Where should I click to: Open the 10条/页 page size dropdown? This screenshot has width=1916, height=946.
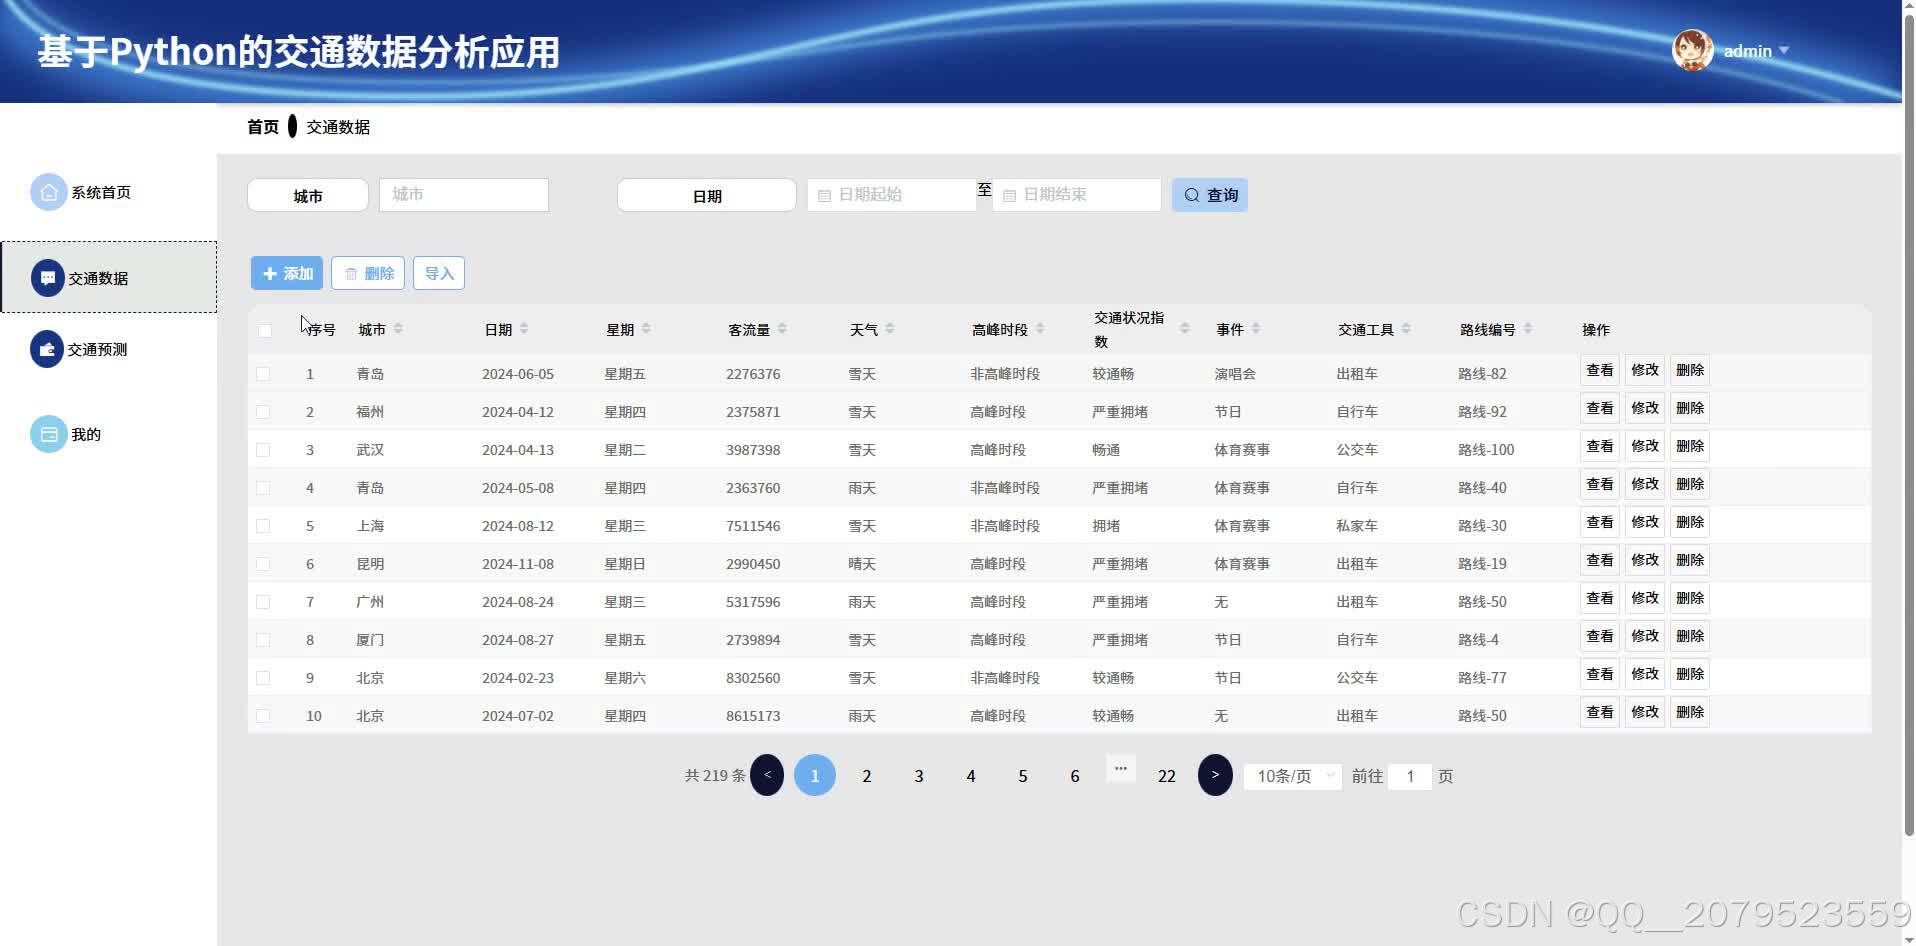(x=1291, y=776)
